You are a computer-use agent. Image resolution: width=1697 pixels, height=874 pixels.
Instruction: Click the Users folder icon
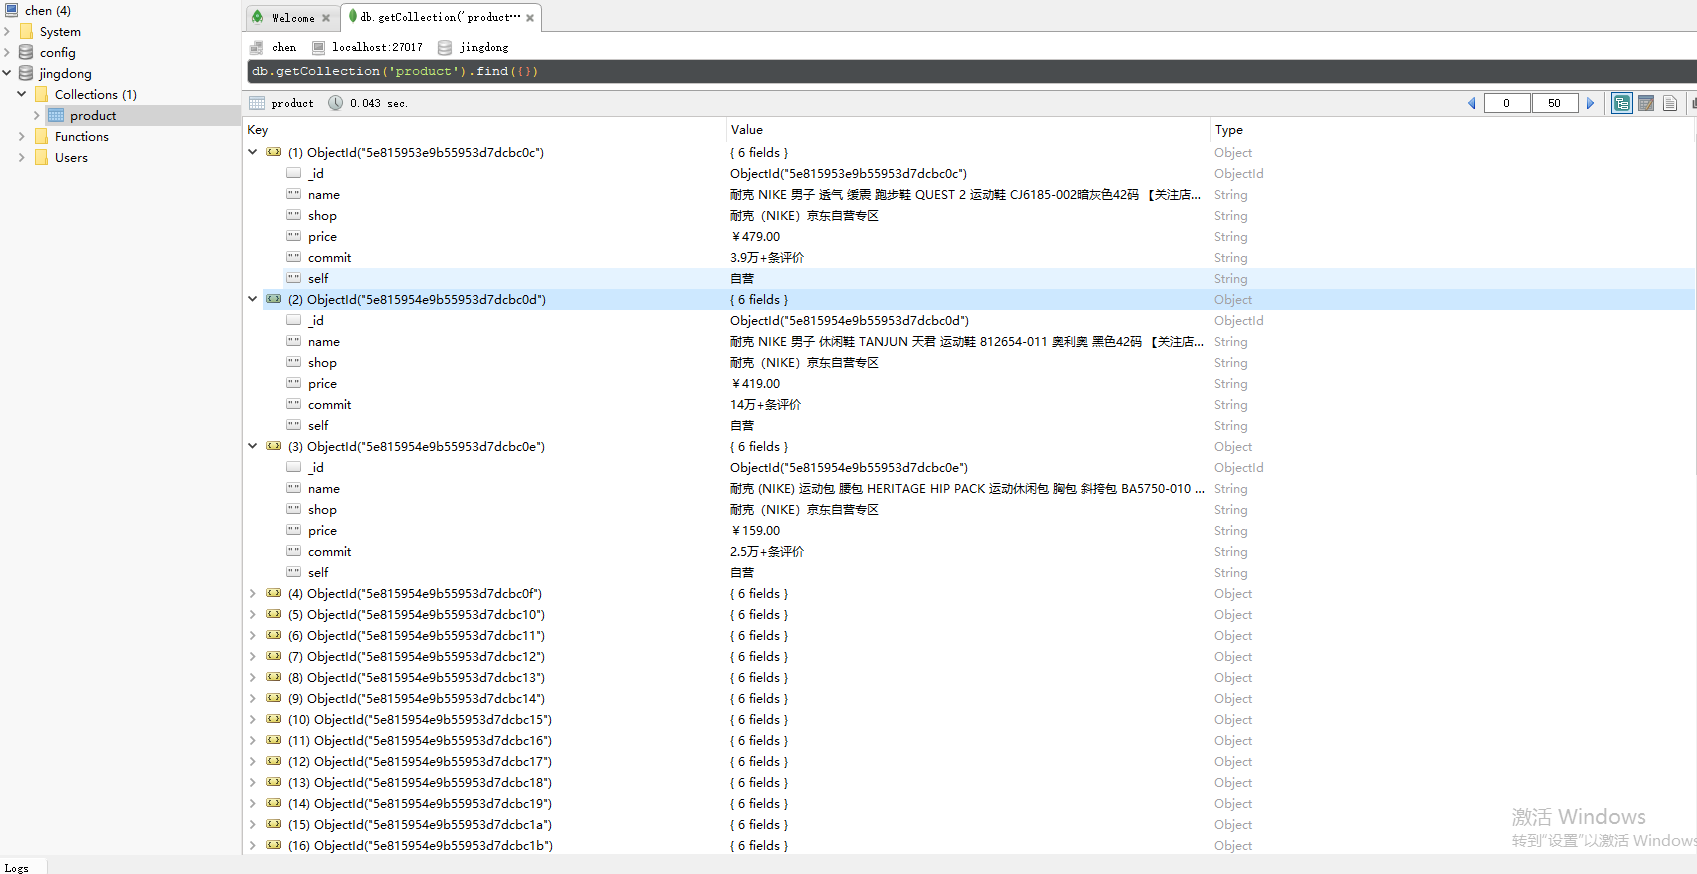click(41, 157)
